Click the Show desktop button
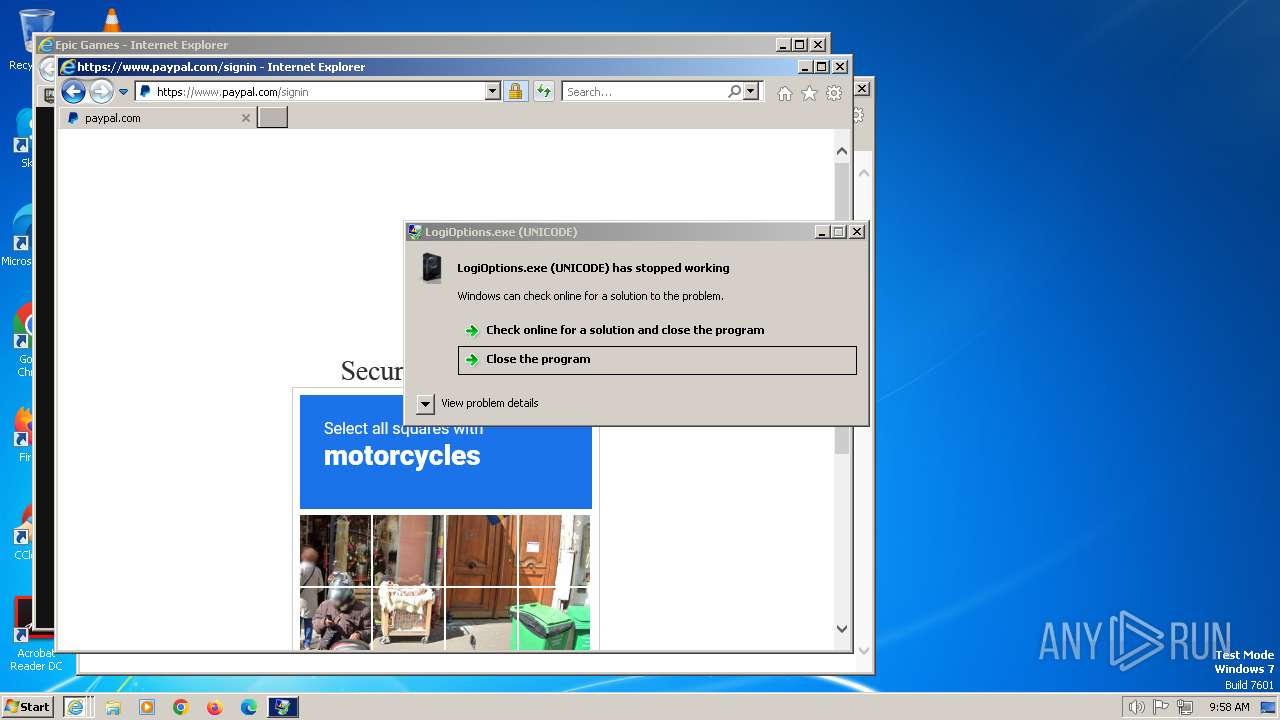 [x=1269, y=707]
